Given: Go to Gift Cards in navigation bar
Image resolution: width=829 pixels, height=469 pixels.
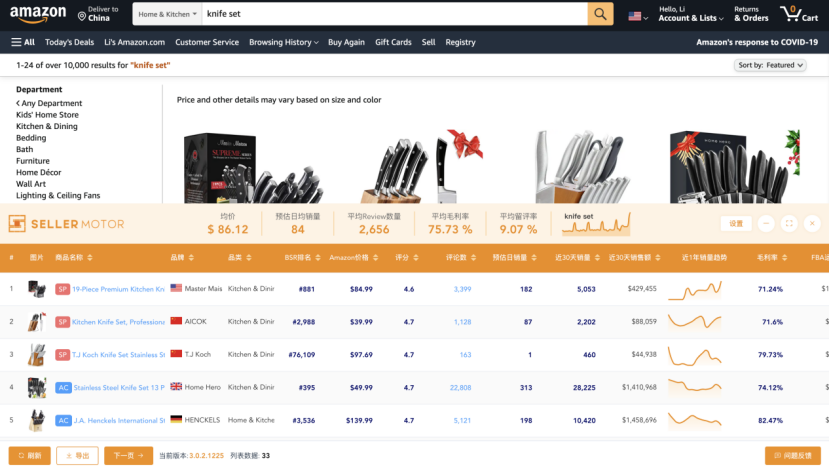Looking at the screenshot, I should (x=393, y=42).
